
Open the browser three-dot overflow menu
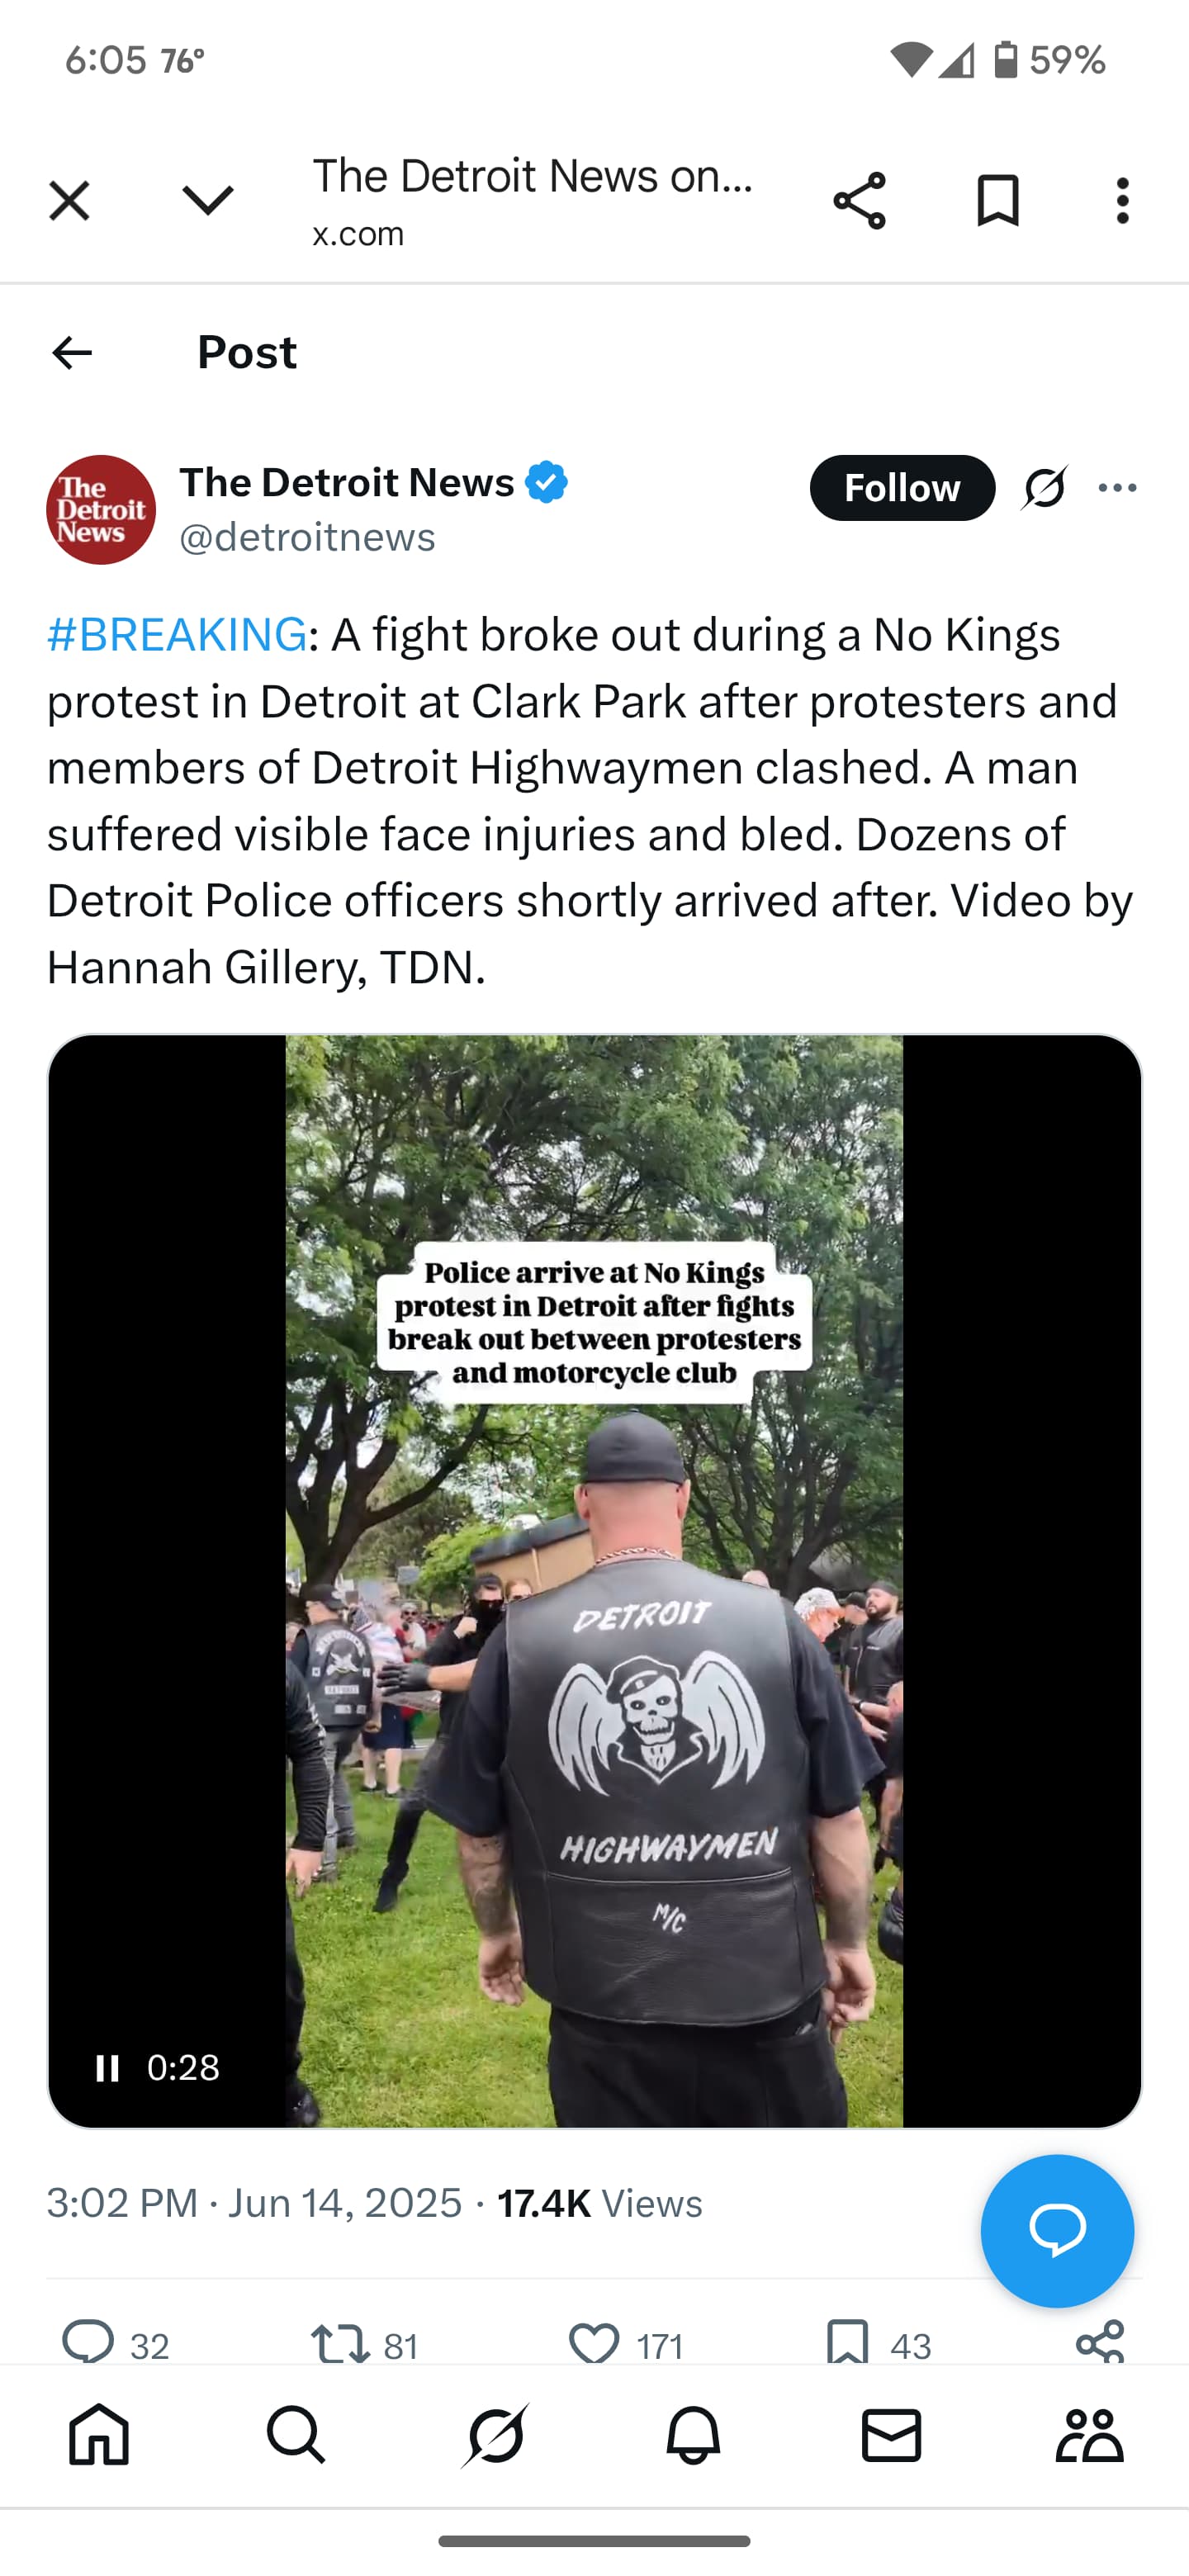click(x=1122, y=200)
